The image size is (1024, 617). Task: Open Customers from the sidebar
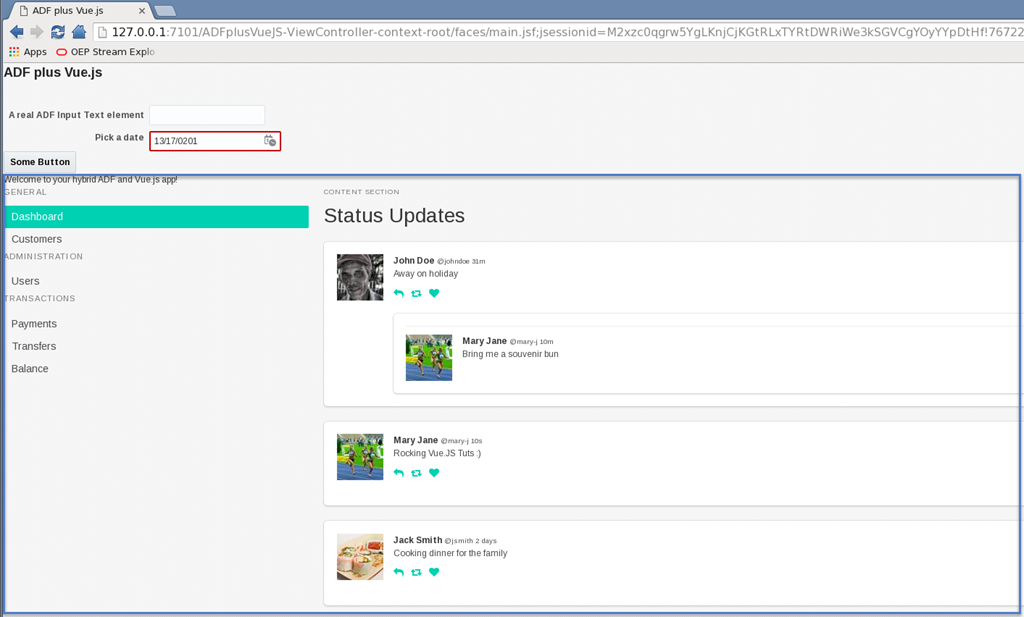[37, 239]
